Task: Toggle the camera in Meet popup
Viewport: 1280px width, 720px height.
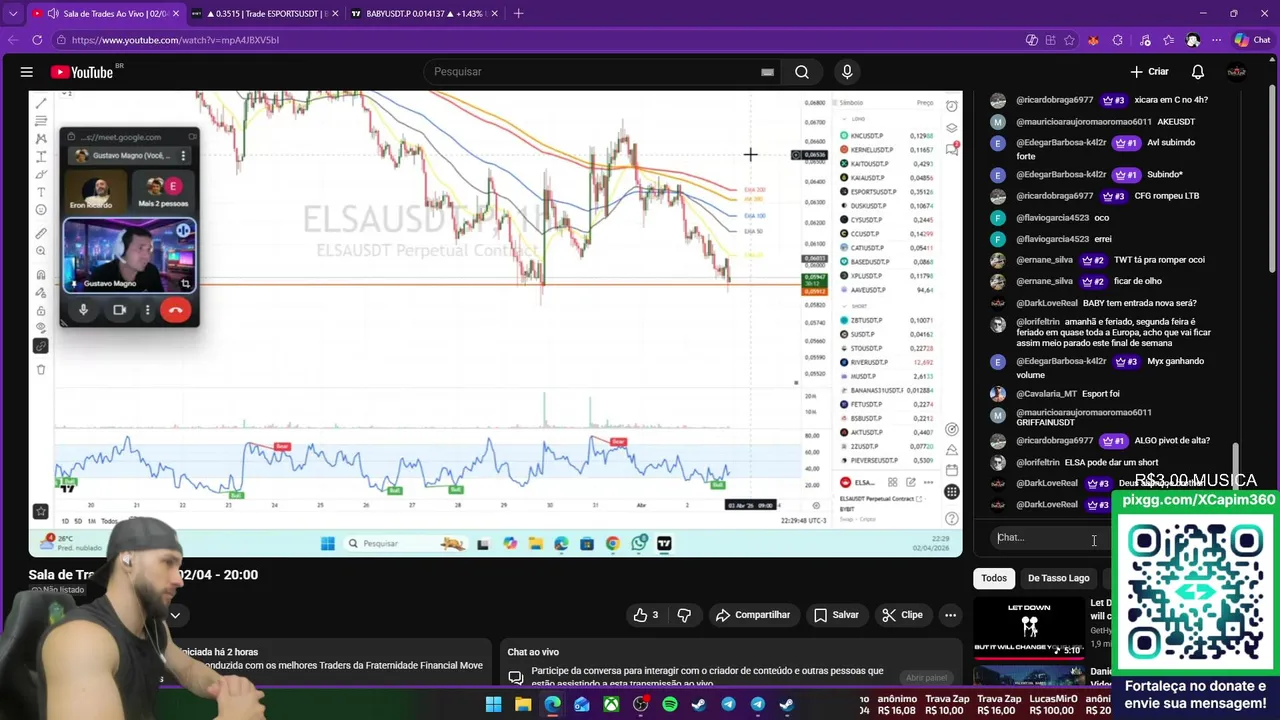Action: pos(119,310)
